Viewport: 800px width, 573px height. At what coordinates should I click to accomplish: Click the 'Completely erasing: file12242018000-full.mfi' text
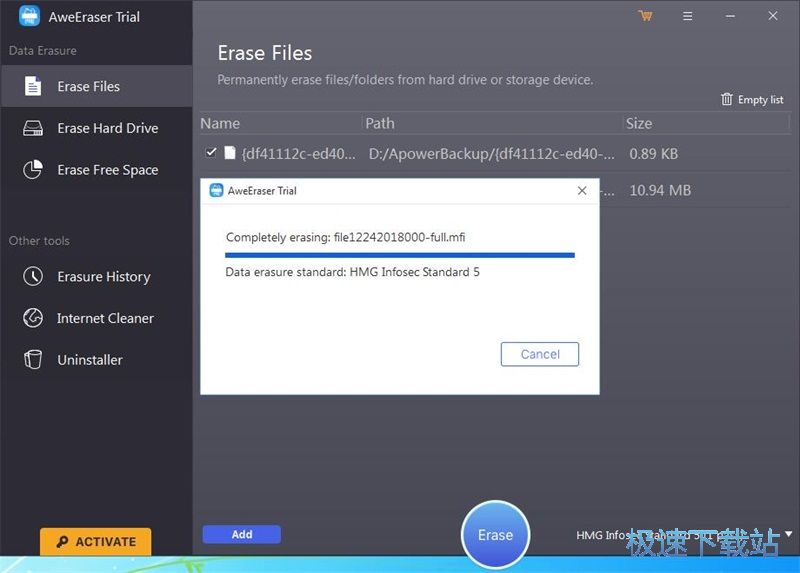[x=345, y=237]
